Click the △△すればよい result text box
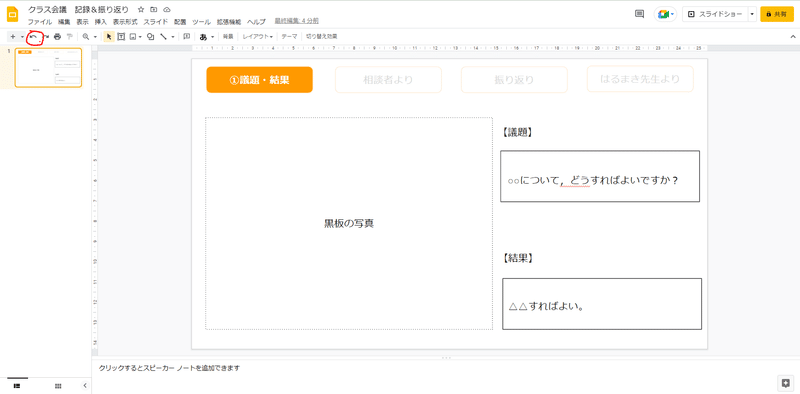Image resolution: width=800 pixels, height=394 pixels. (602, 304)
